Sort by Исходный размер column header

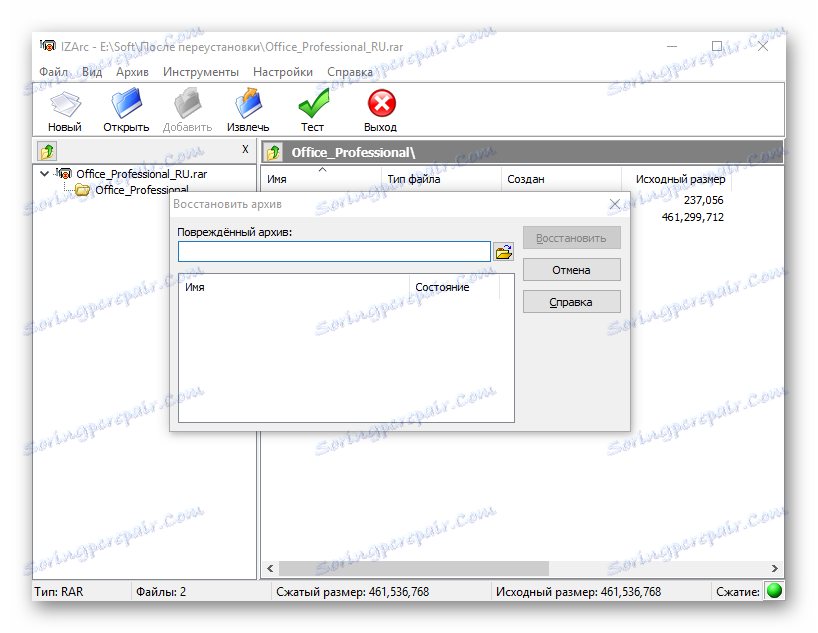coord(676,179)
